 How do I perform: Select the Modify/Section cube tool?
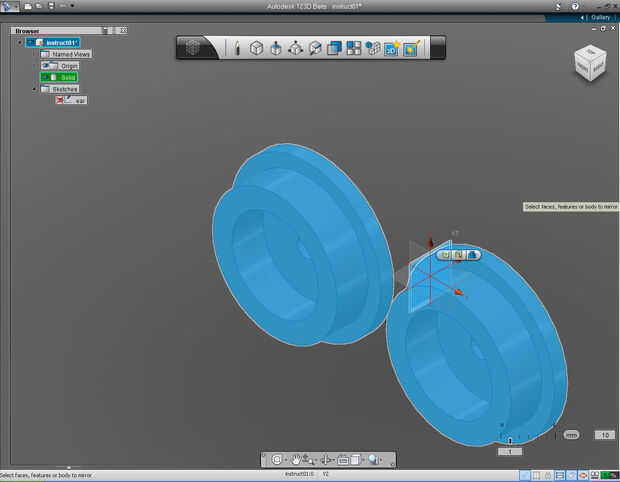[x=315, y=48]
